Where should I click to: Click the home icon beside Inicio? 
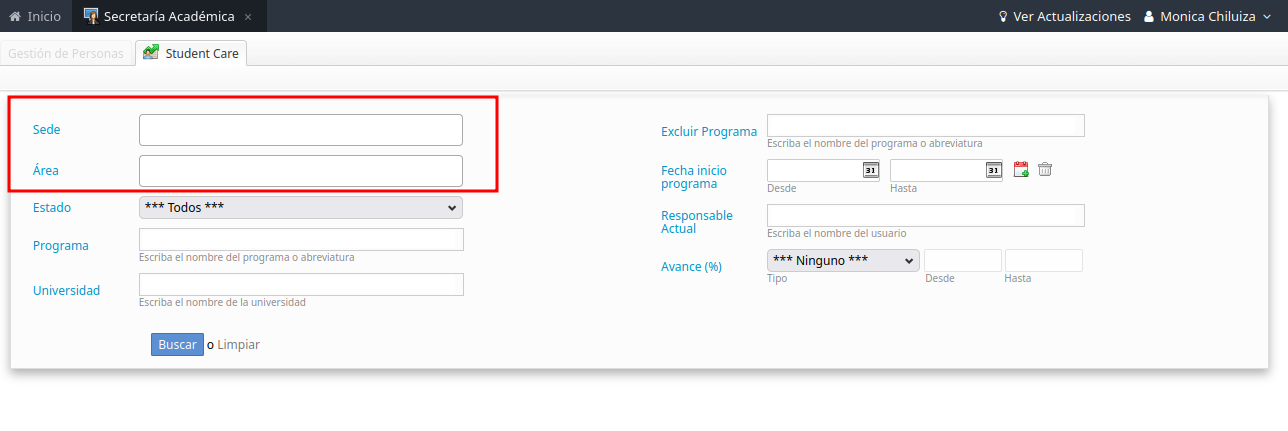pos(15,16)
